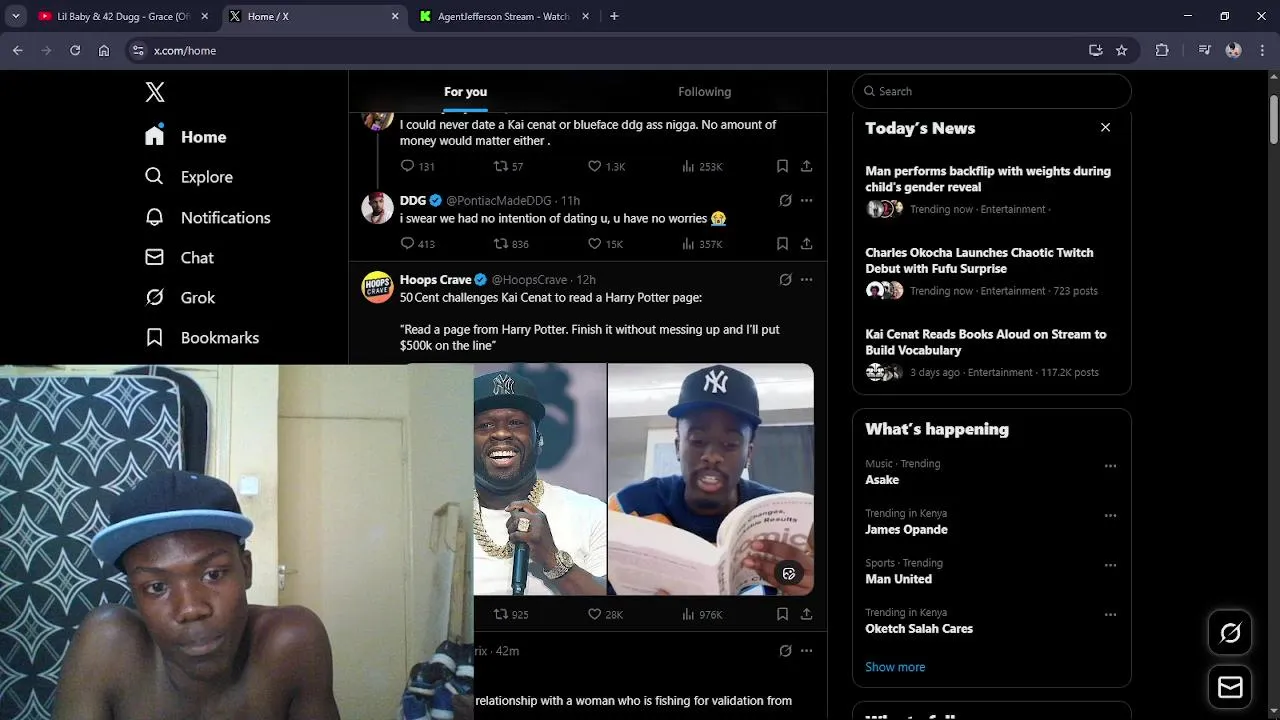This screenshot has width=1280, height=720.
Task: Bookmark this page with the star icon
Action: 1121,50
